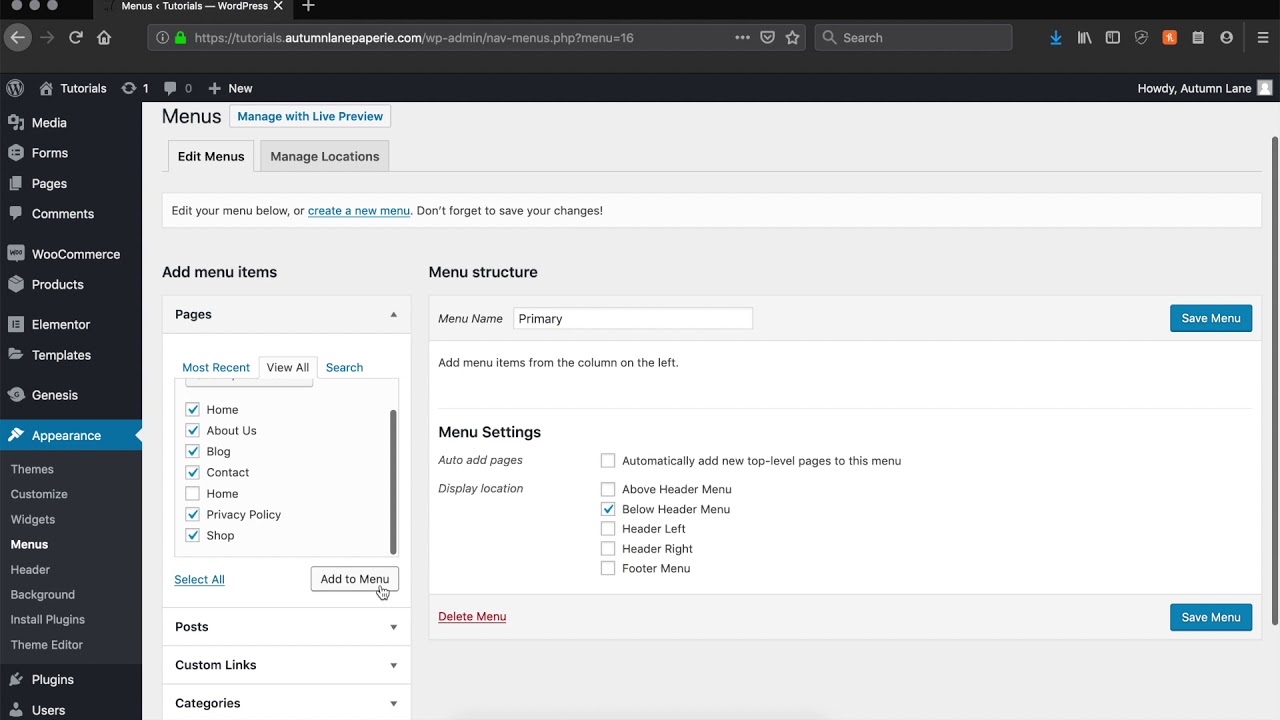Click the Pocket save icon in URL bar
1280x720 pixels.
pos(767,37)
